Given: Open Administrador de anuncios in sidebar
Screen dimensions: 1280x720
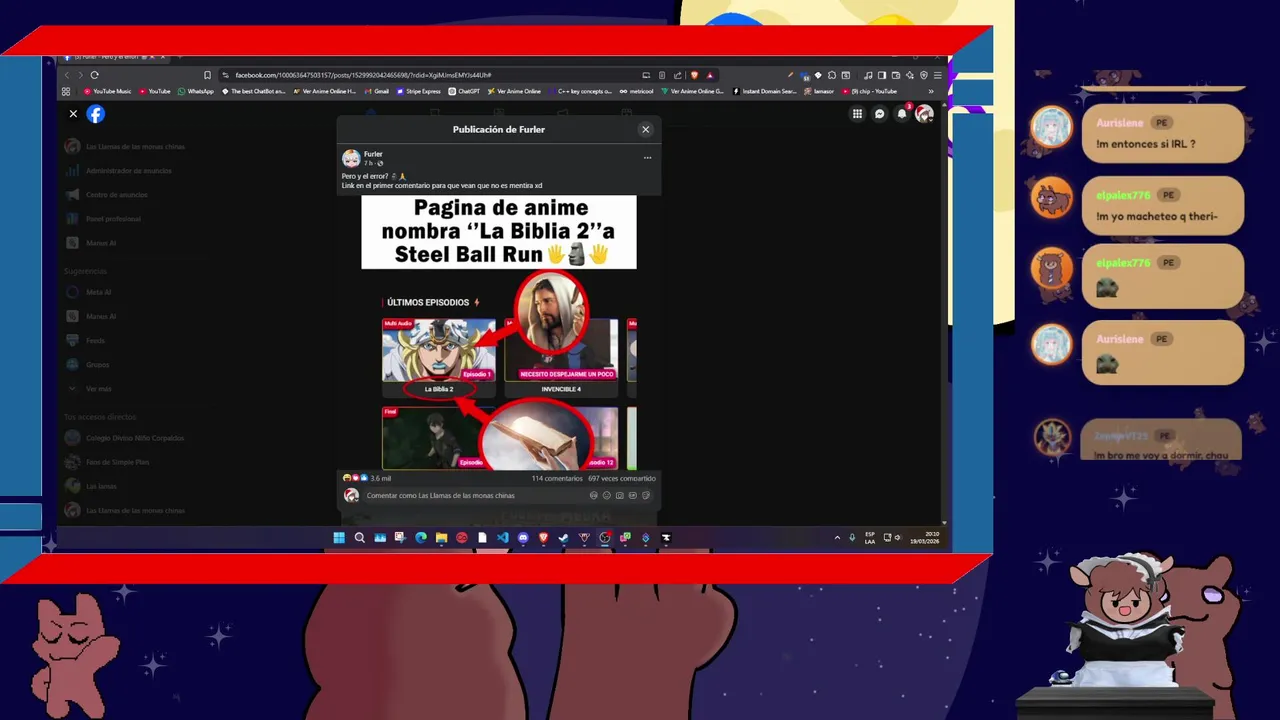Looking at the screenshot, I should pyautogui.click(x=119, y=171).
